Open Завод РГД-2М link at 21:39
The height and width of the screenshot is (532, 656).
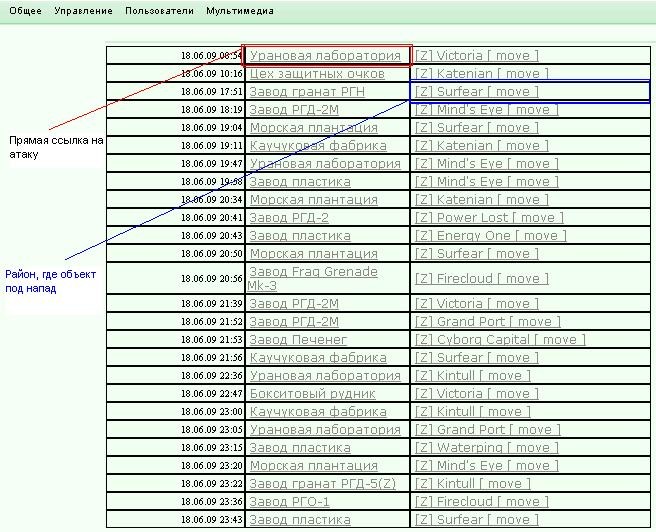pos(294,304)
